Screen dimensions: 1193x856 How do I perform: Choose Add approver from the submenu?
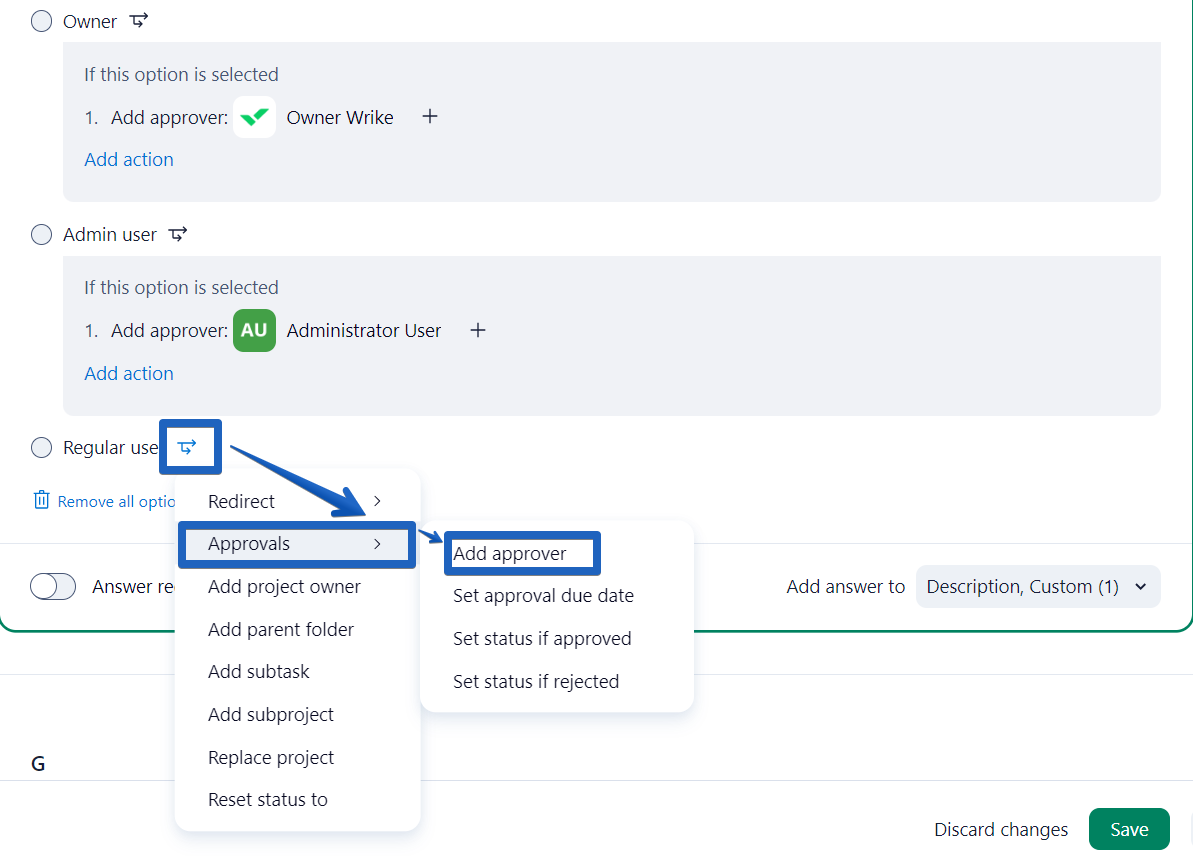coord(510,554)
